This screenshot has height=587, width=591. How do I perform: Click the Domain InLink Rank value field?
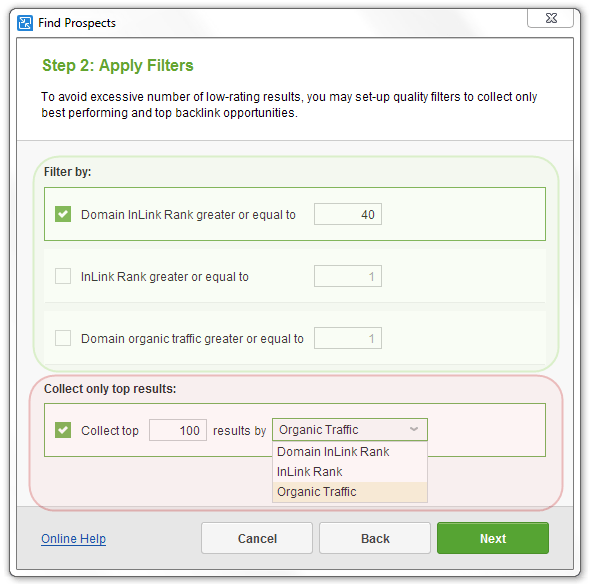(x=348, y=214)
